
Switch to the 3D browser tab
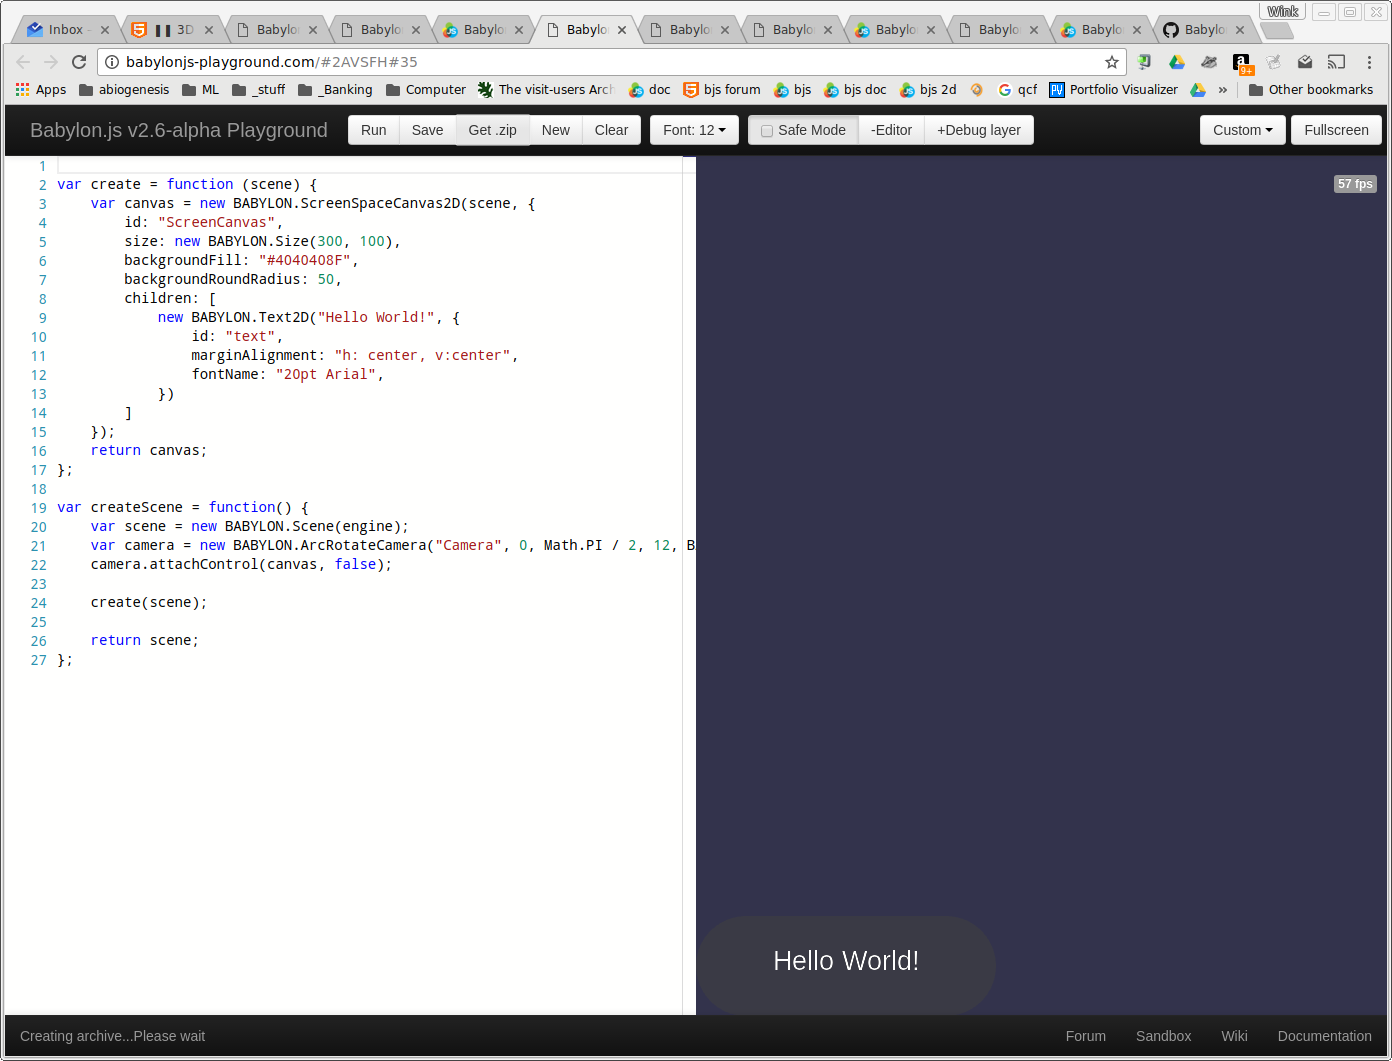pyautogui.click(x=172, y=30)
